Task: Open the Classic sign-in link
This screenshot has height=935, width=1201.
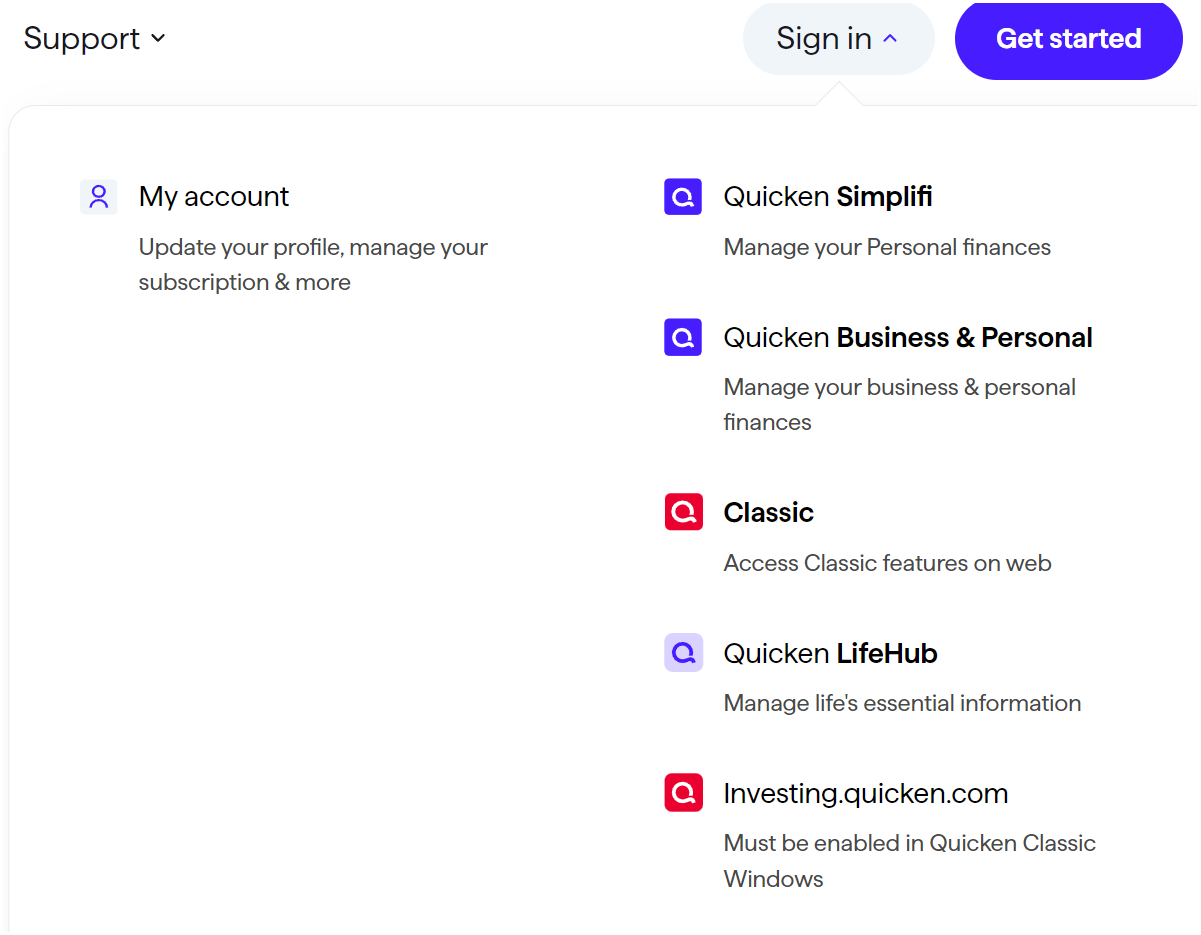Action: 768,512
